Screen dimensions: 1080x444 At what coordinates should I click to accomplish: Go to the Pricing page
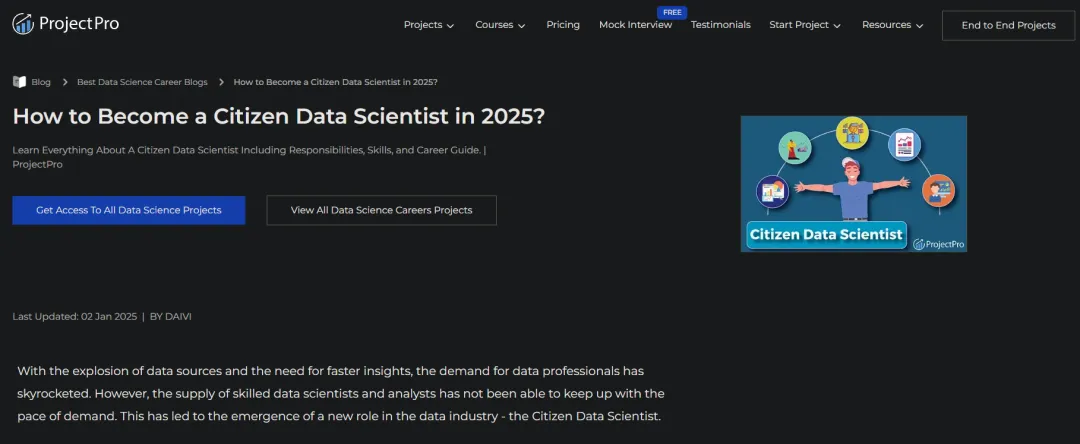[x=563, y=25]
